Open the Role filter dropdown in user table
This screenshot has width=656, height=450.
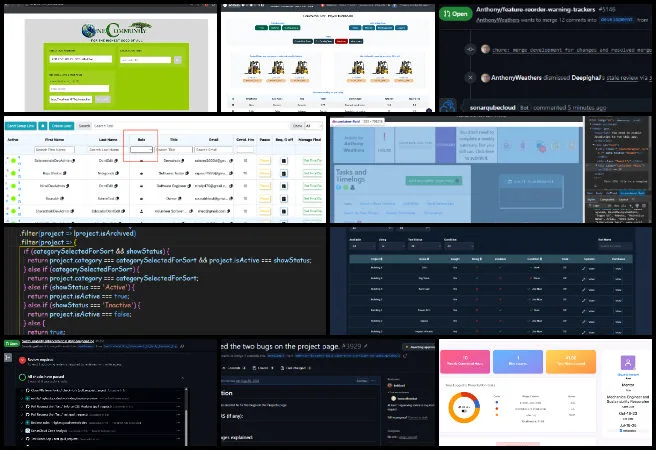(x=141, y=149)
